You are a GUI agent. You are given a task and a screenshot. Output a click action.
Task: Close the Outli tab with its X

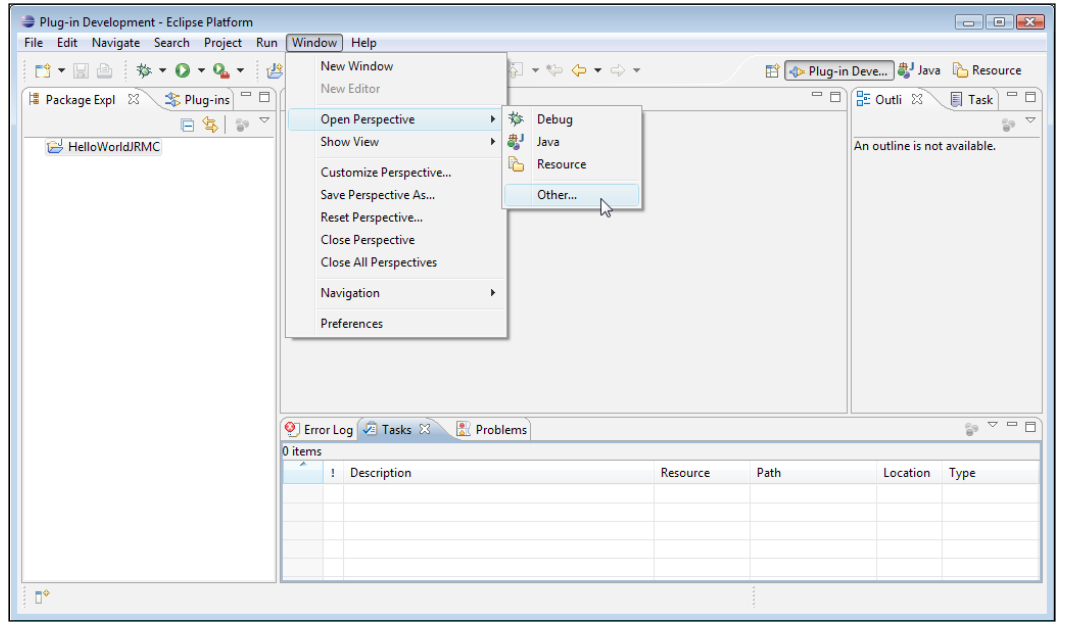pyautogui.click(x=917, y=99)
